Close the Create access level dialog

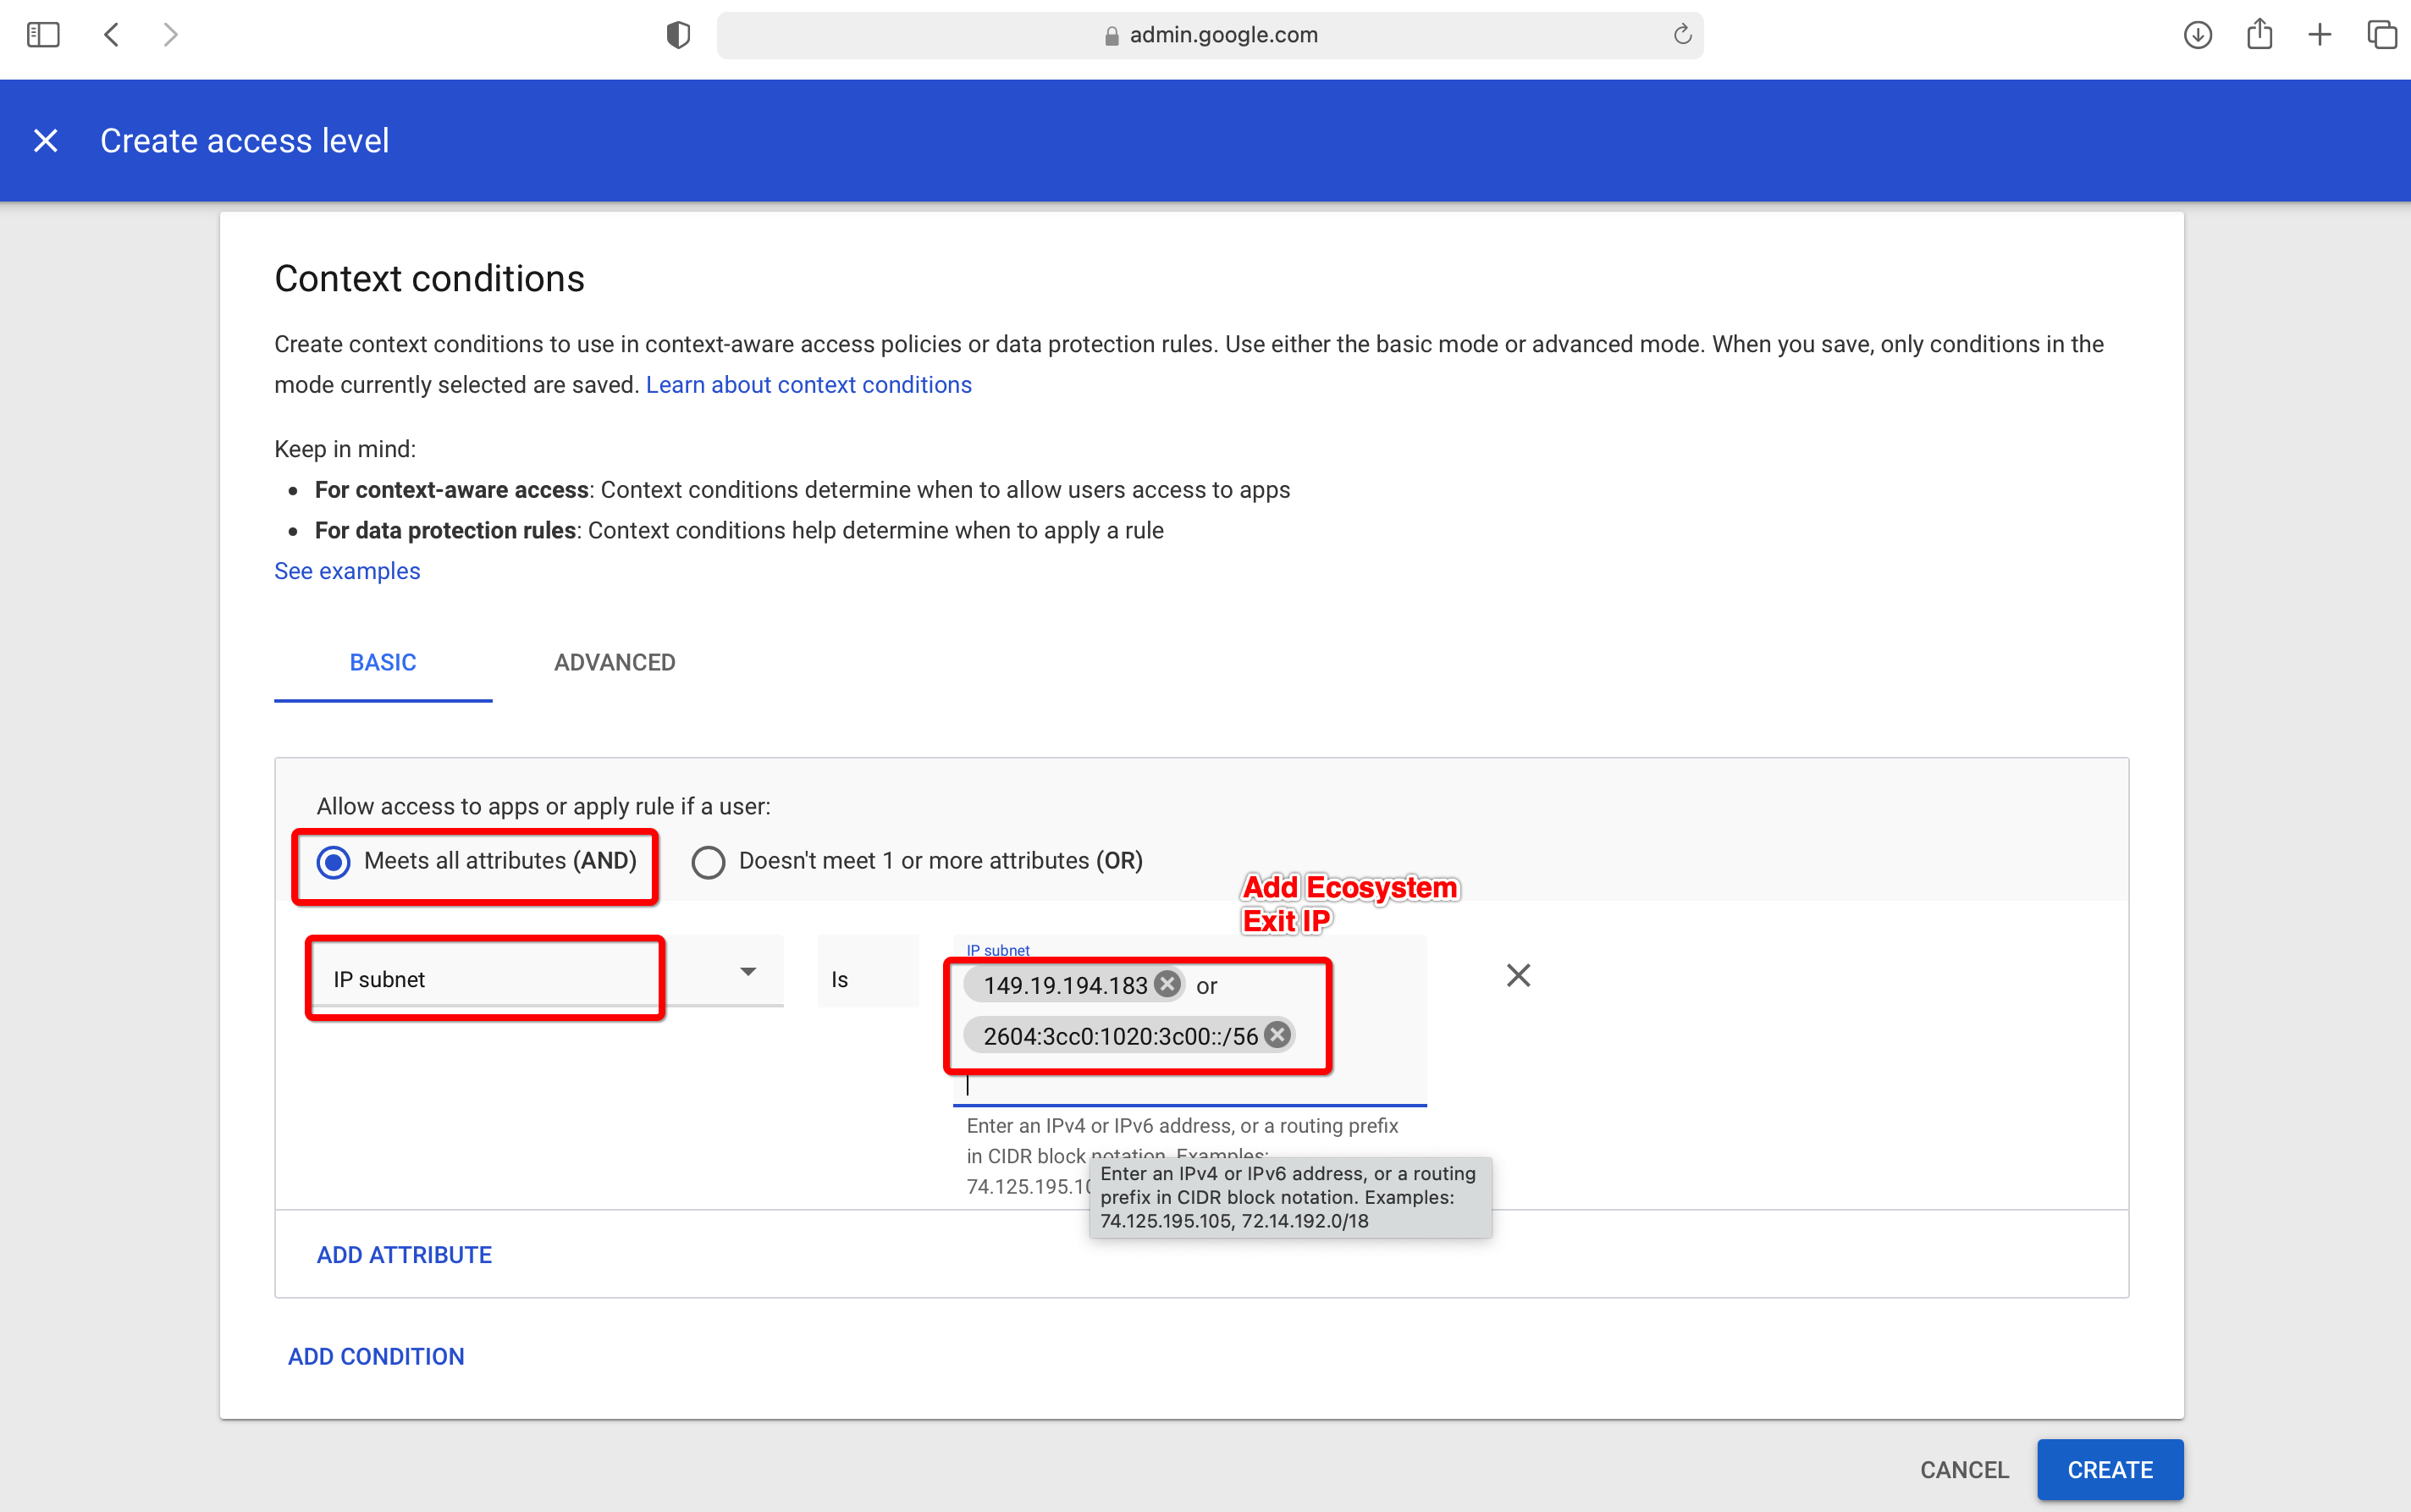46,140
